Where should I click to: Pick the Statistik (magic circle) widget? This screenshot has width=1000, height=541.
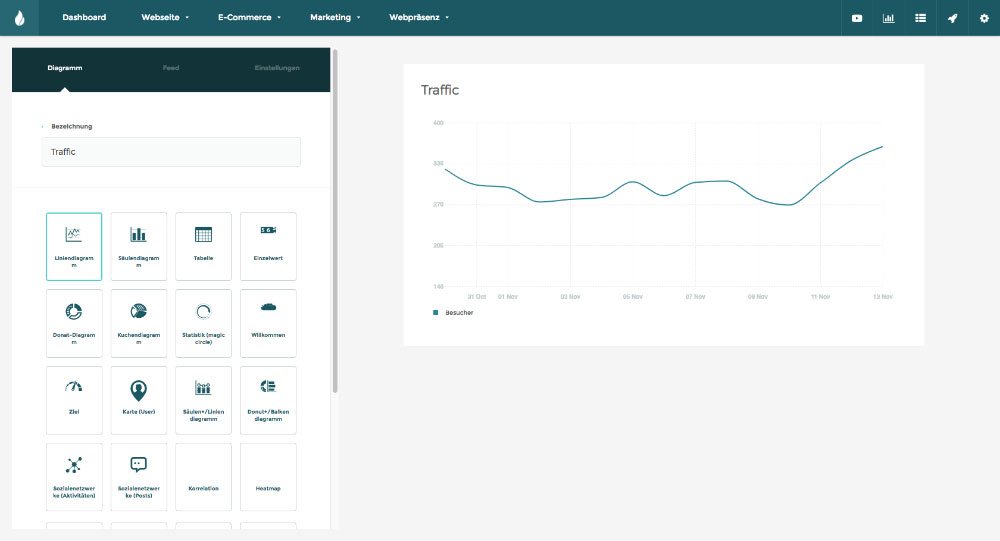point(203,323)
